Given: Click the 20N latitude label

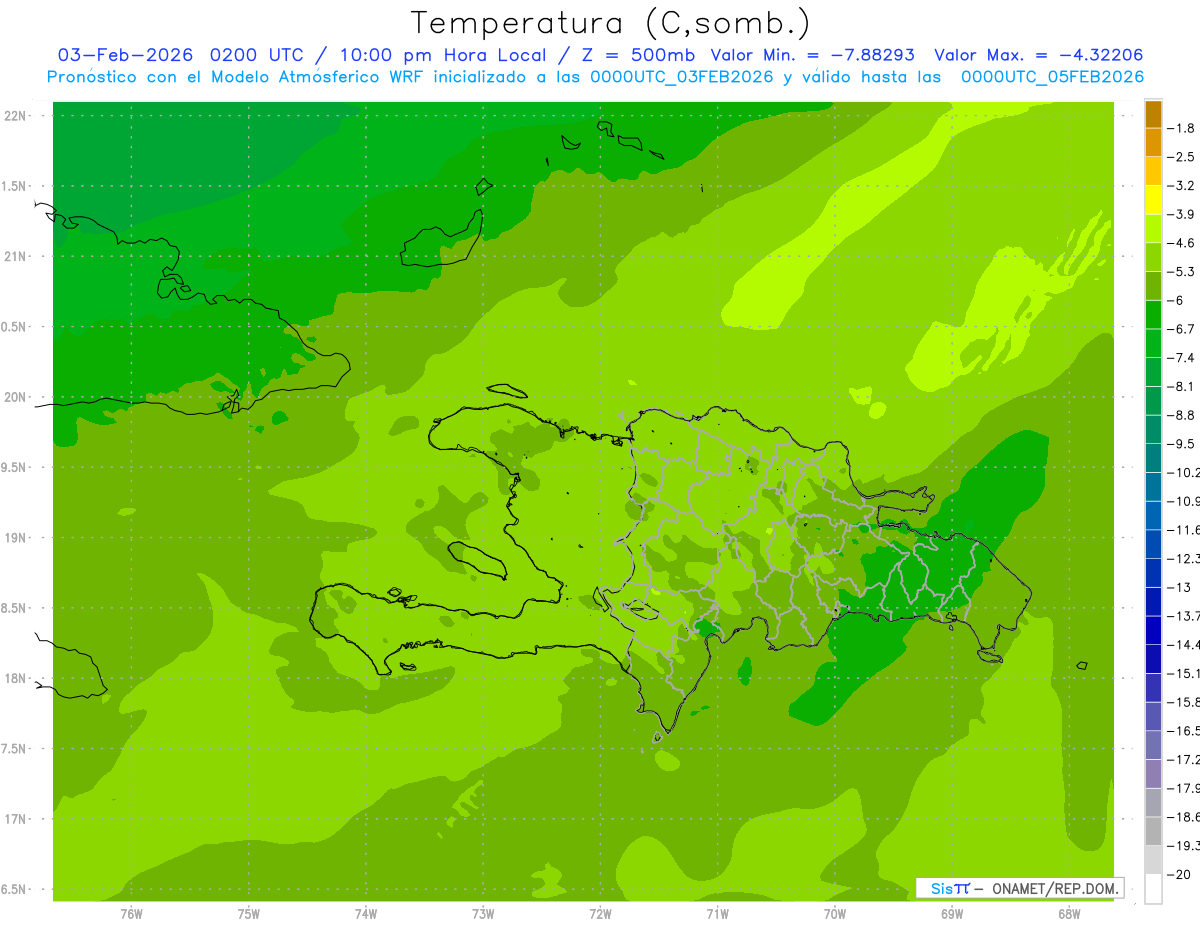Looking at the screenshot, I should pyautogui.click(x=17, y=397).
